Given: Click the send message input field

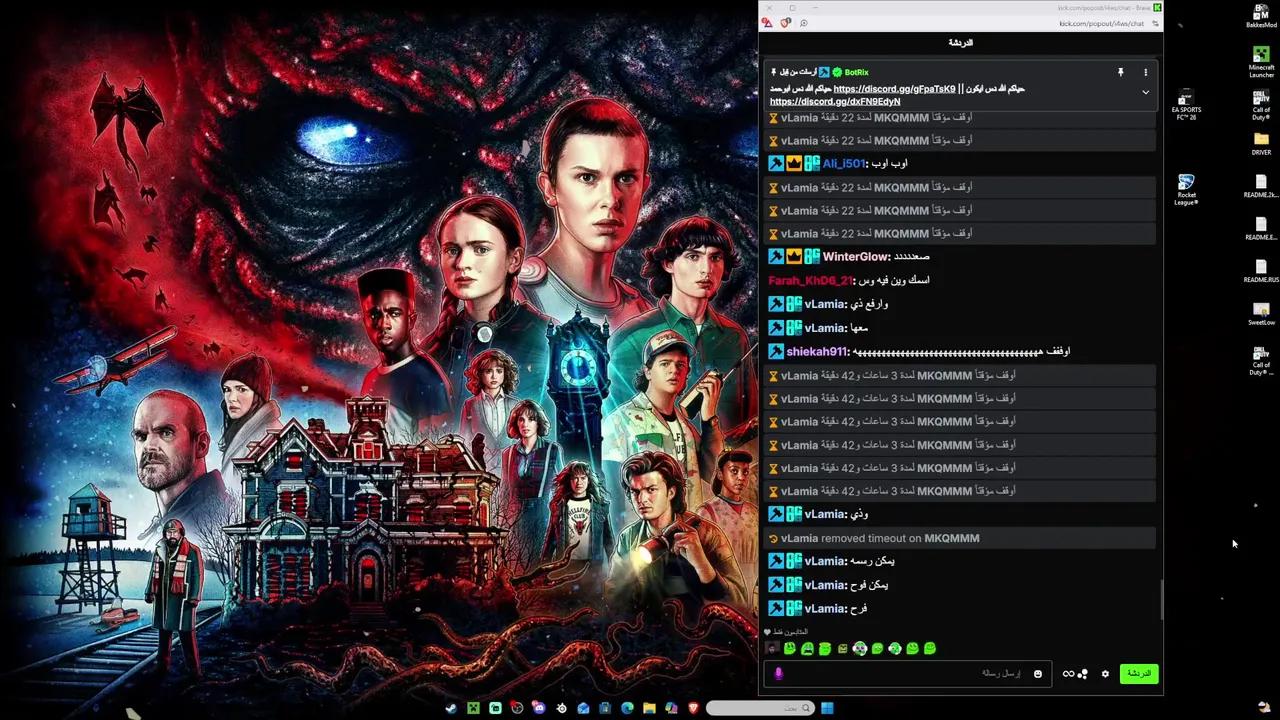Looking at the screenshot, I should pos(908,674).
